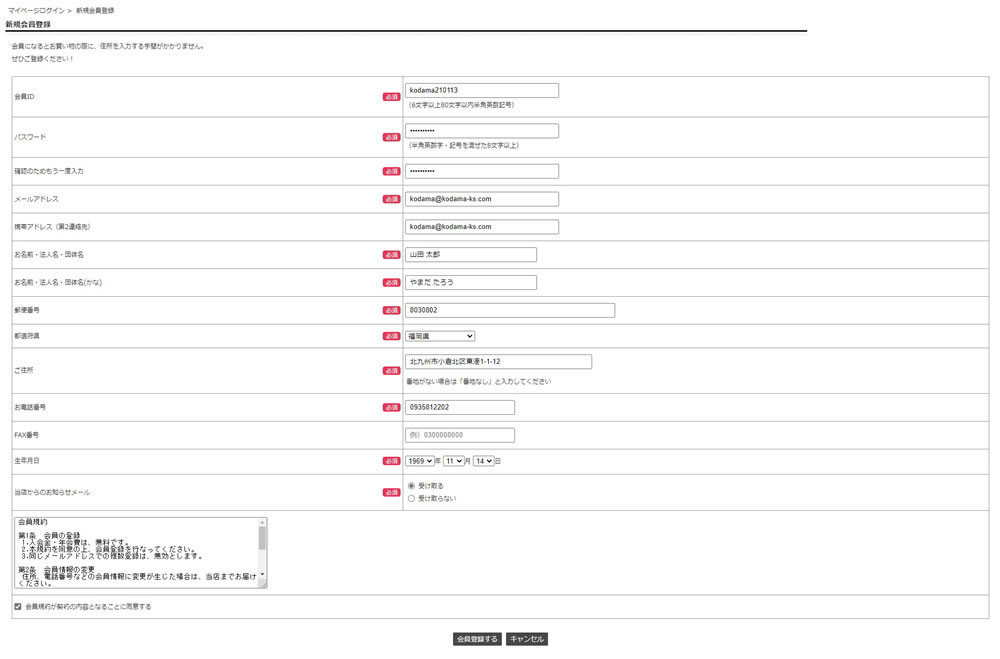Click the 会員登録する button
This screenshot has width=1000, height=659.
[x=477, y=639]
